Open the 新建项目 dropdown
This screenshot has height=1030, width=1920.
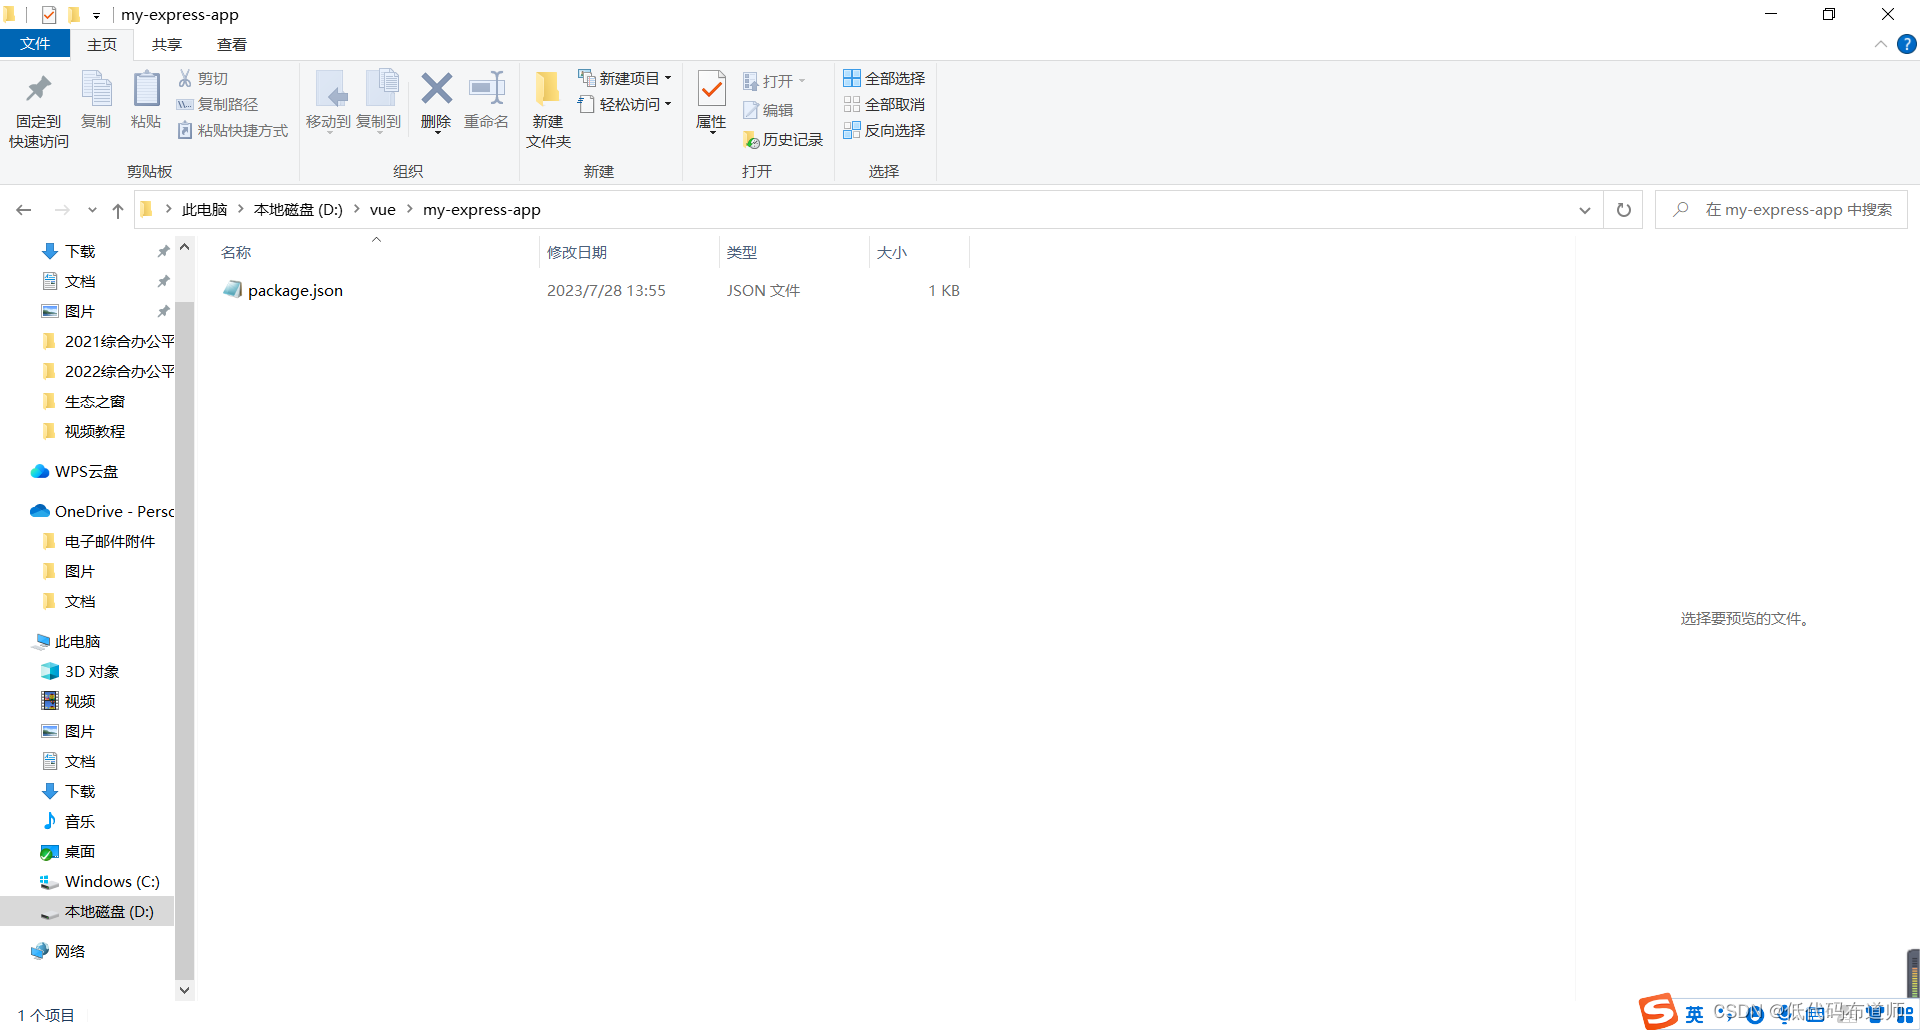click(625, 78)
